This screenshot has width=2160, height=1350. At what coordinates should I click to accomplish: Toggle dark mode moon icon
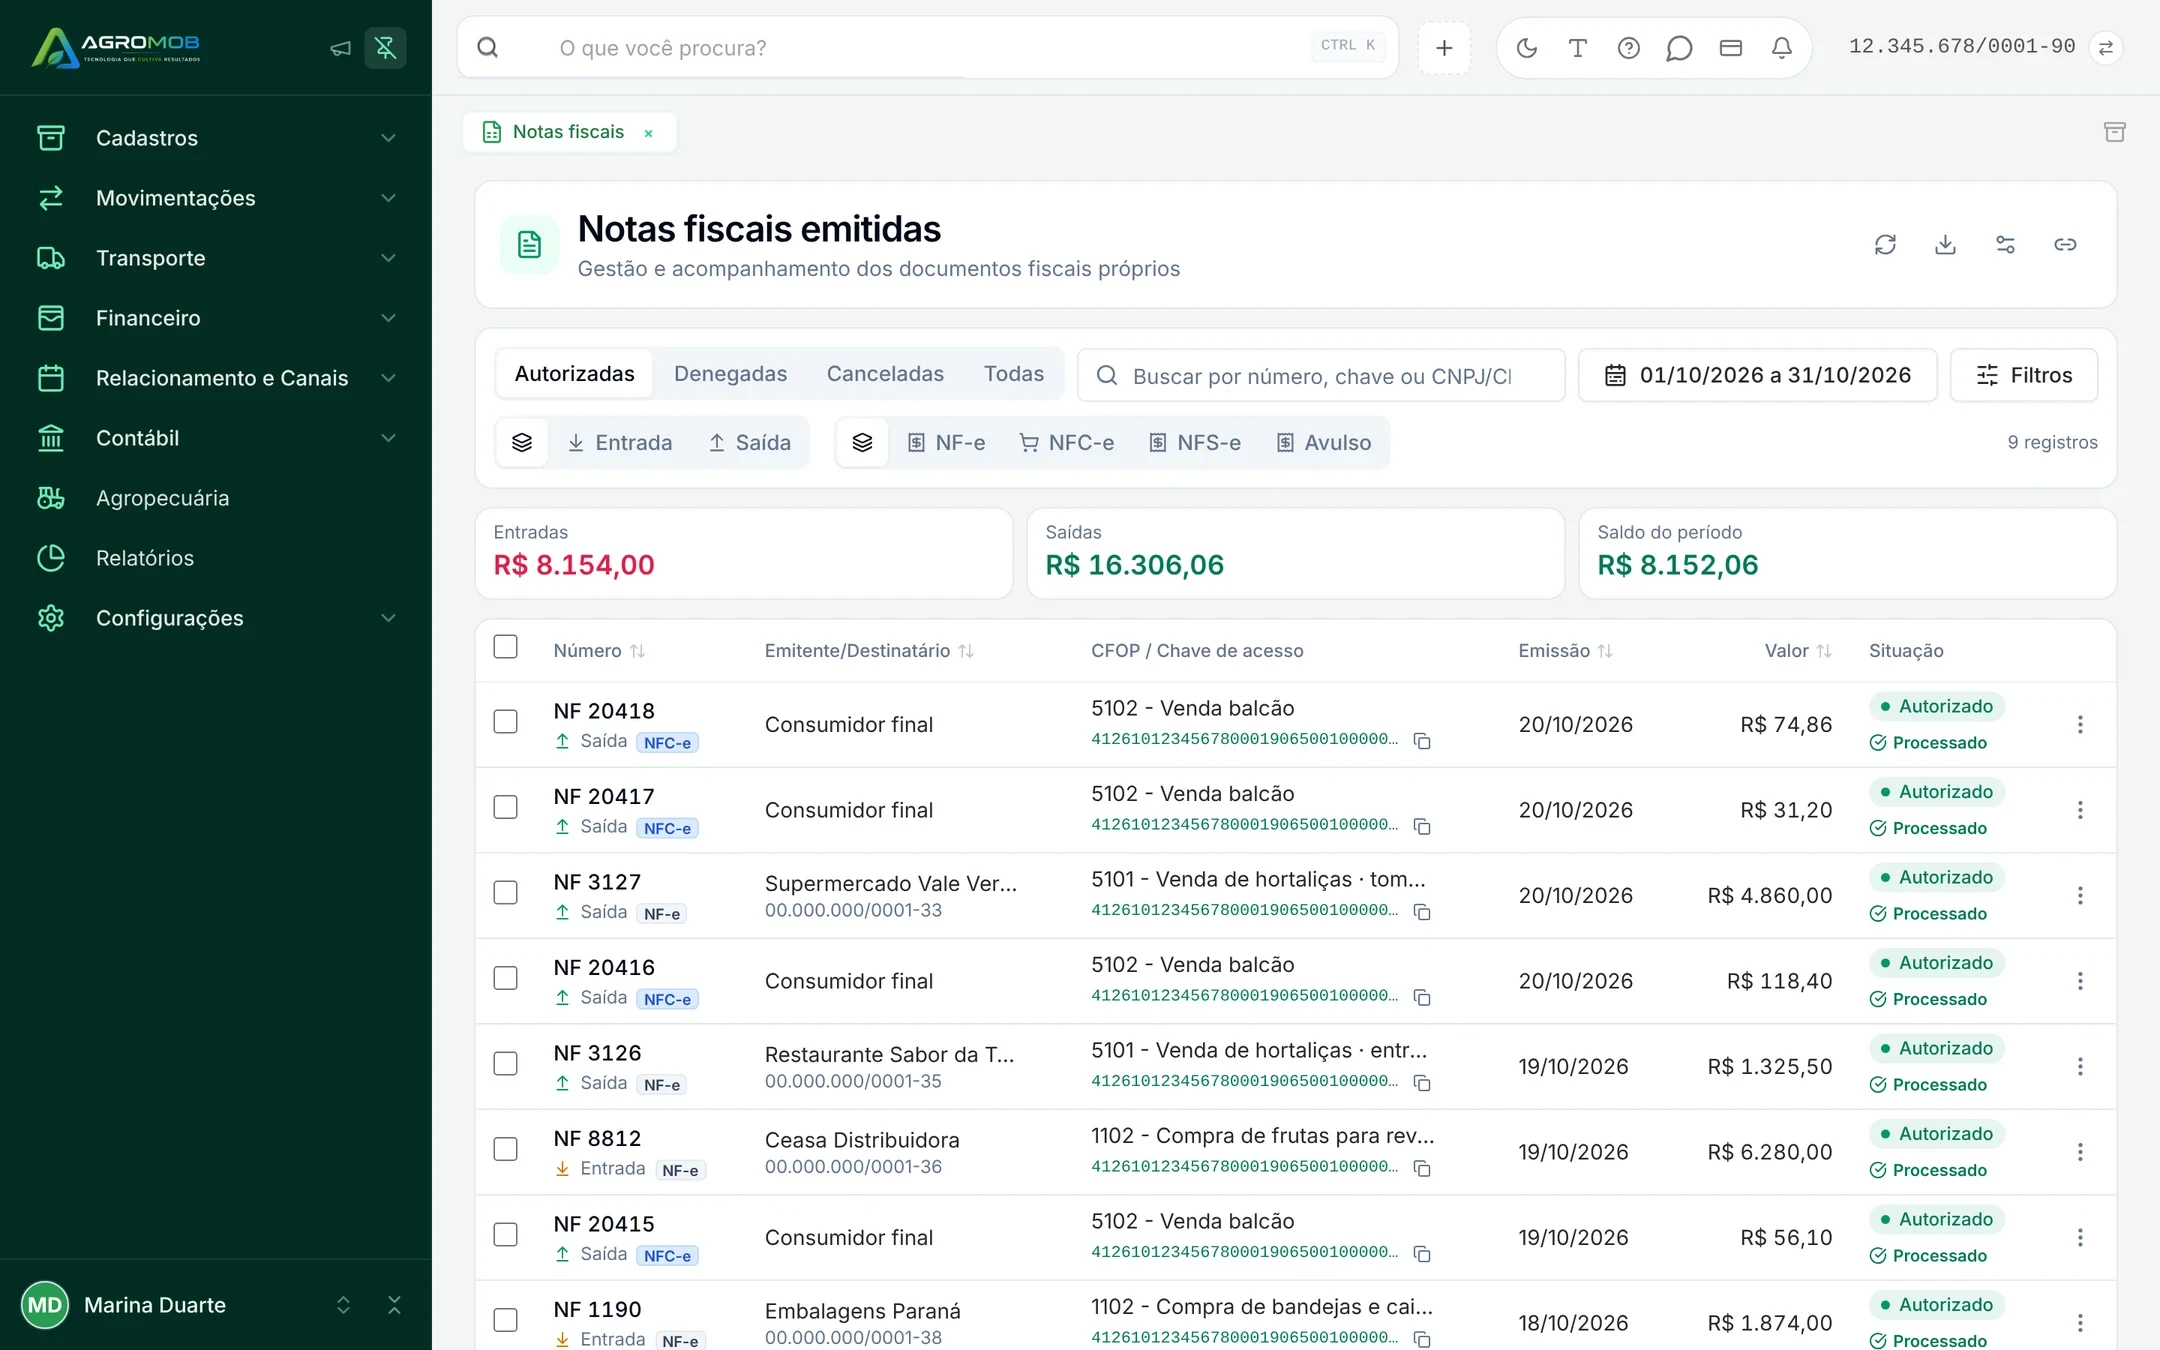tap(1527, 48)
